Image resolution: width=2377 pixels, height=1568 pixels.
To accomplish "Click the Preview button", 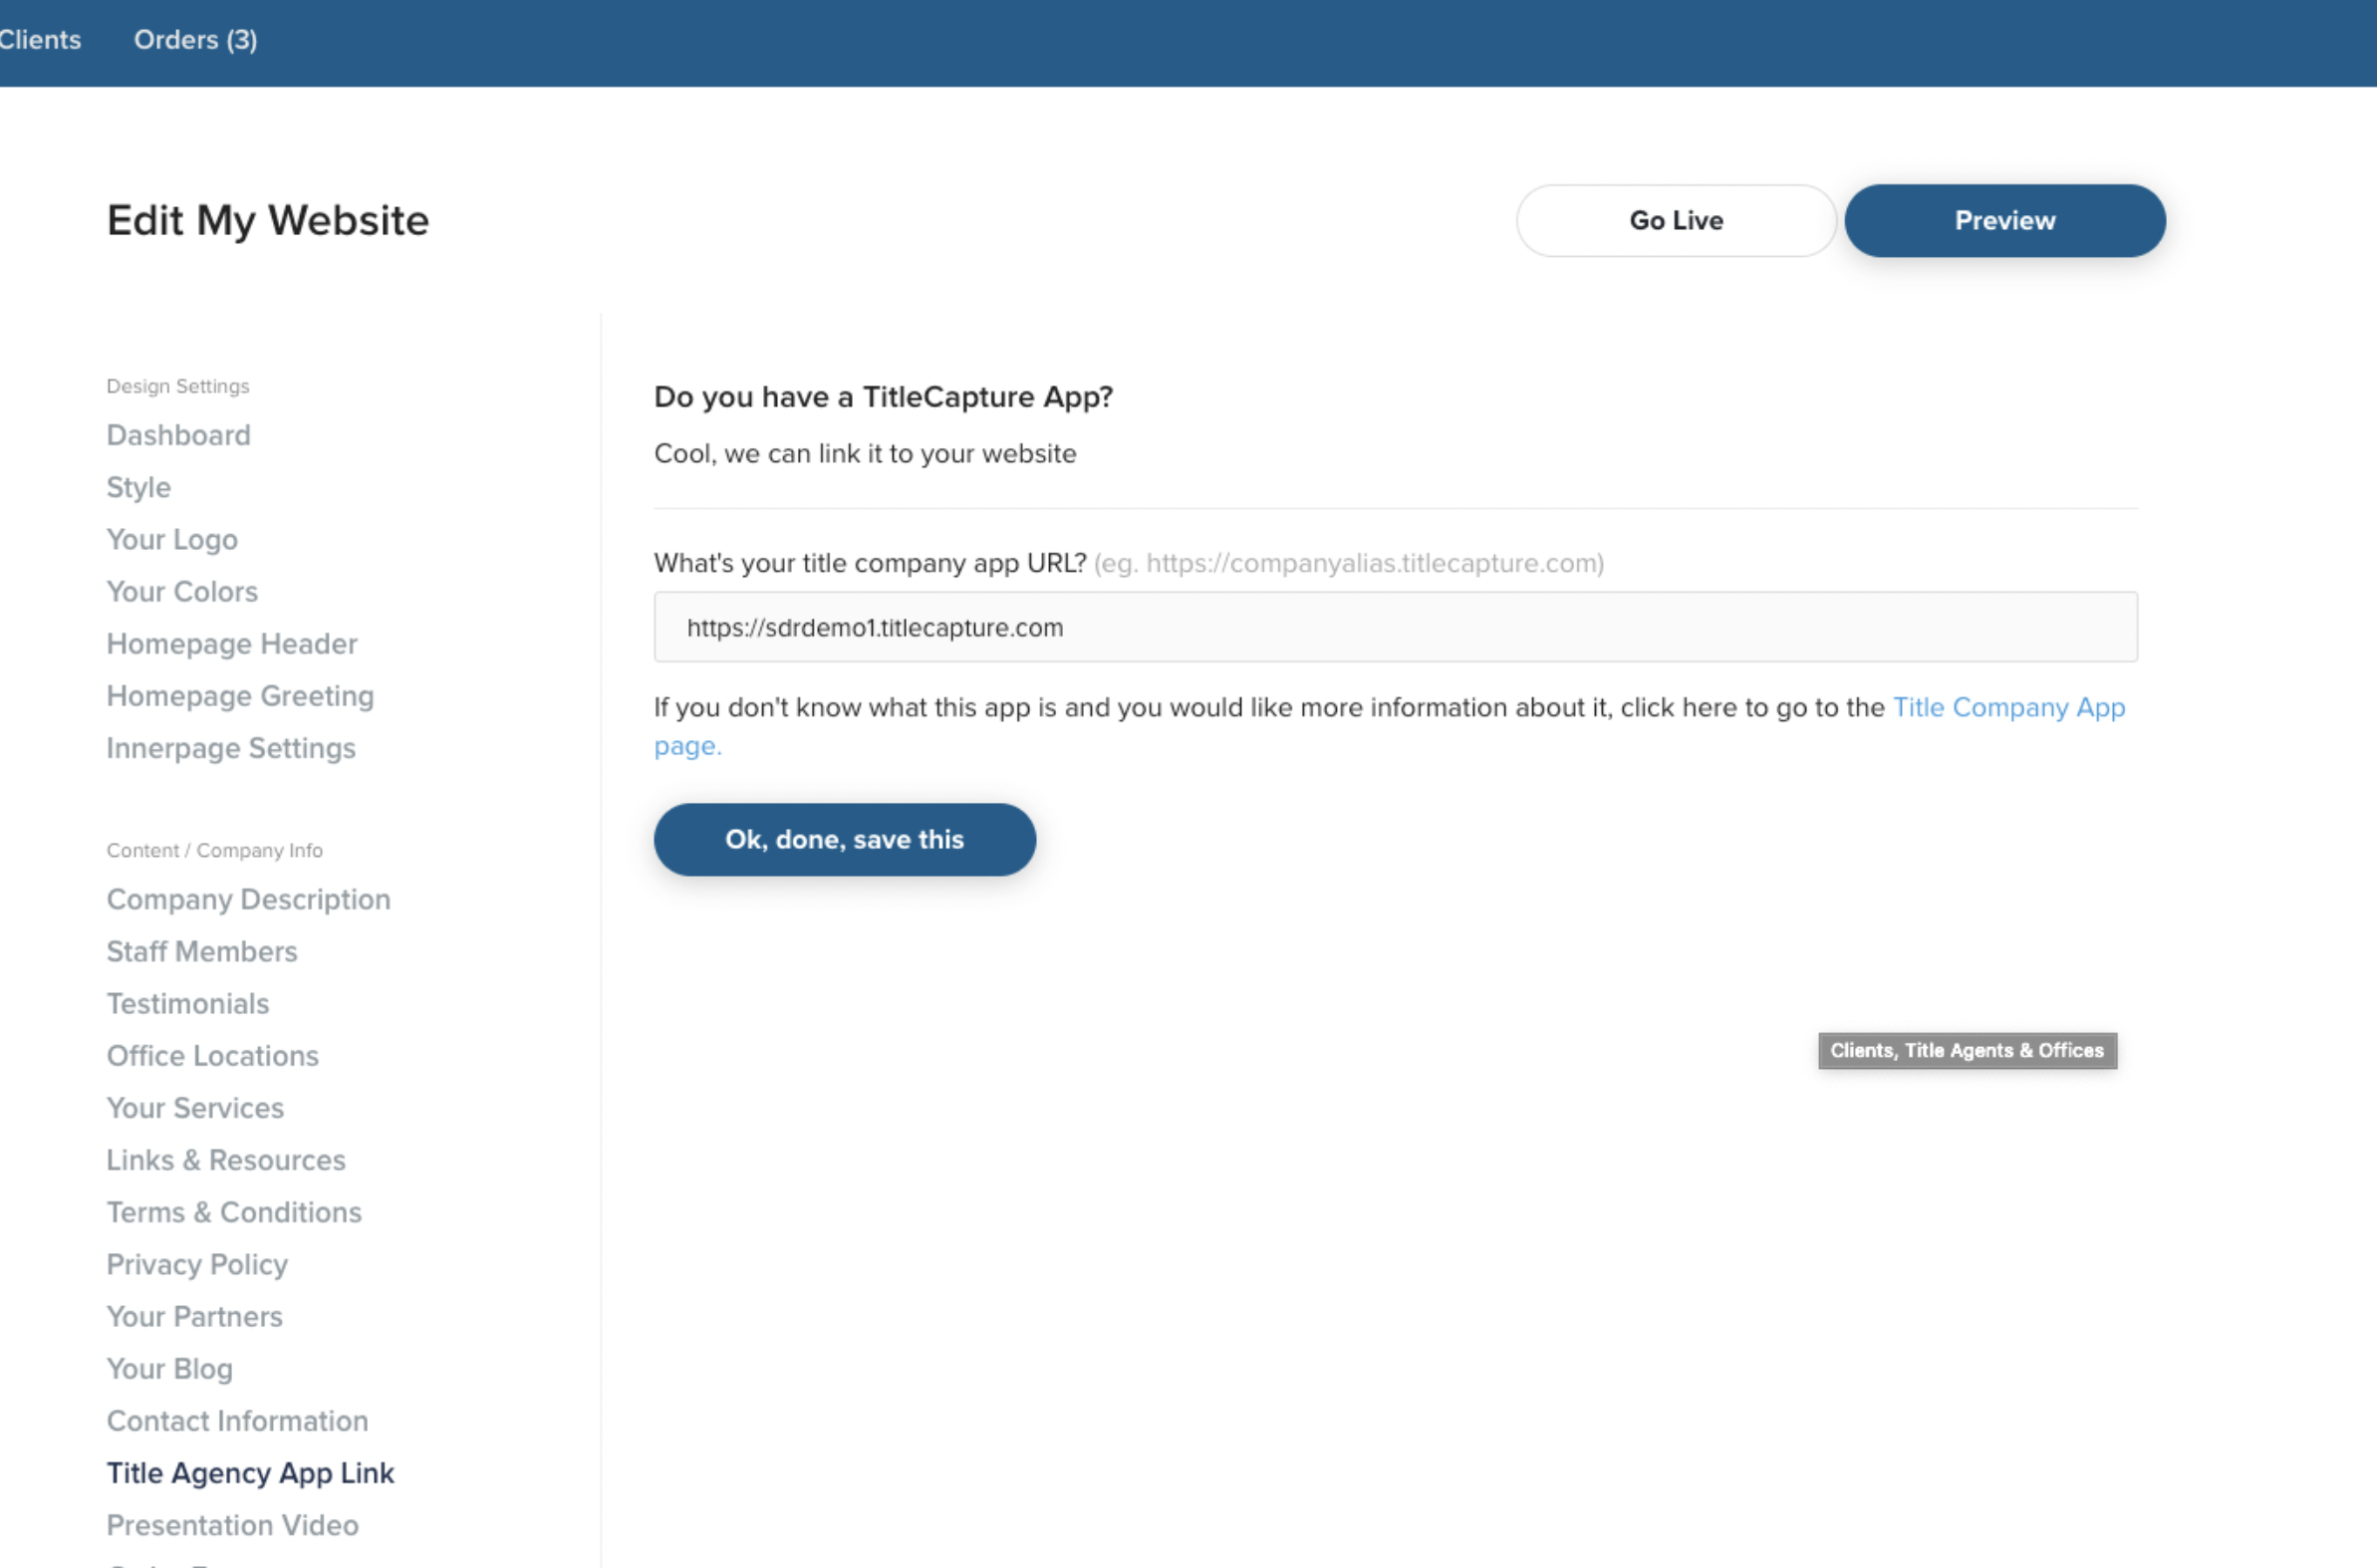I will point(2004,220).
